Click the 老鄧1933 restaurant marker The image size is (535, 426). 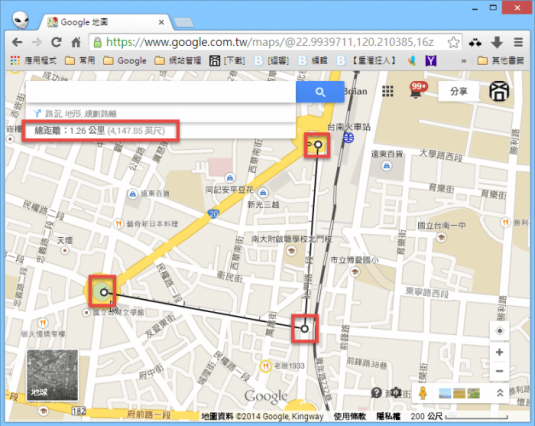(x=265, y=366)
